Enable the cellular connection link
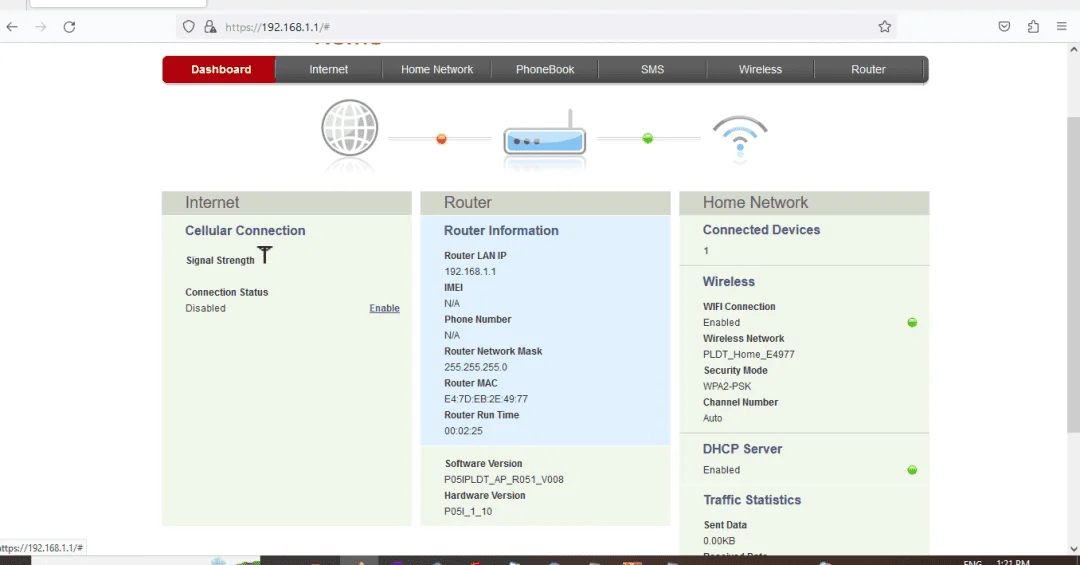The height and width of the screenshot is (565, 1080). pos(384,308)
